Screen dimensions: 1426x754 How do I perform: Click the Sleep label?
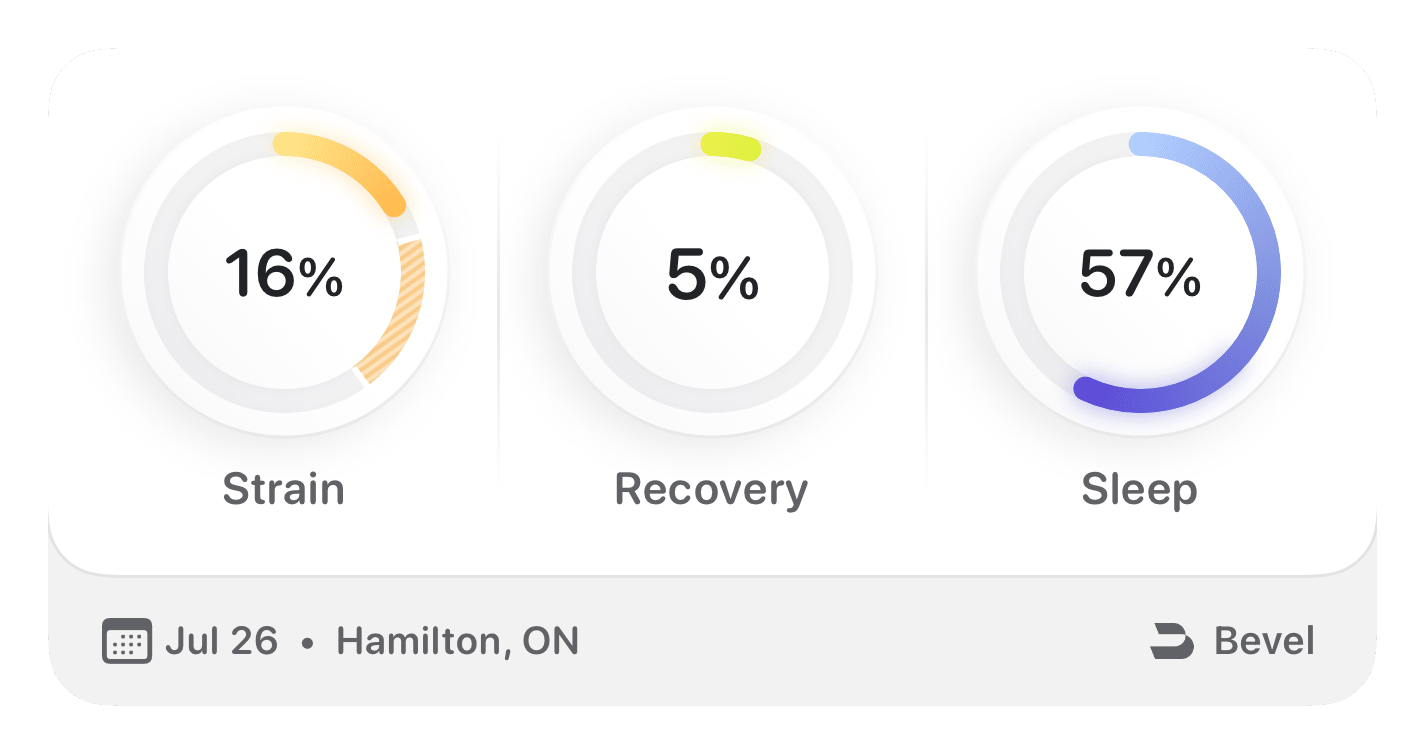click(x=1140, y=489)
